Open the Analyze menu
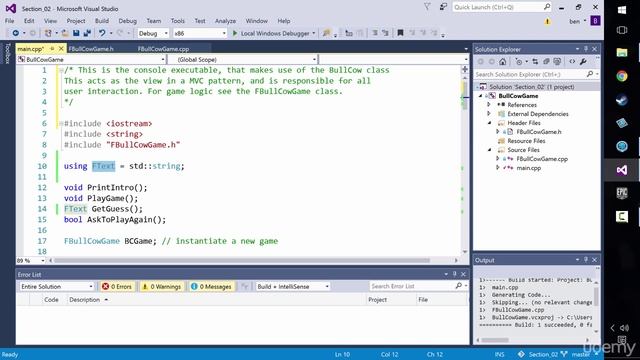The height and width of the screenshot is (360, 640). pos(225,21)
